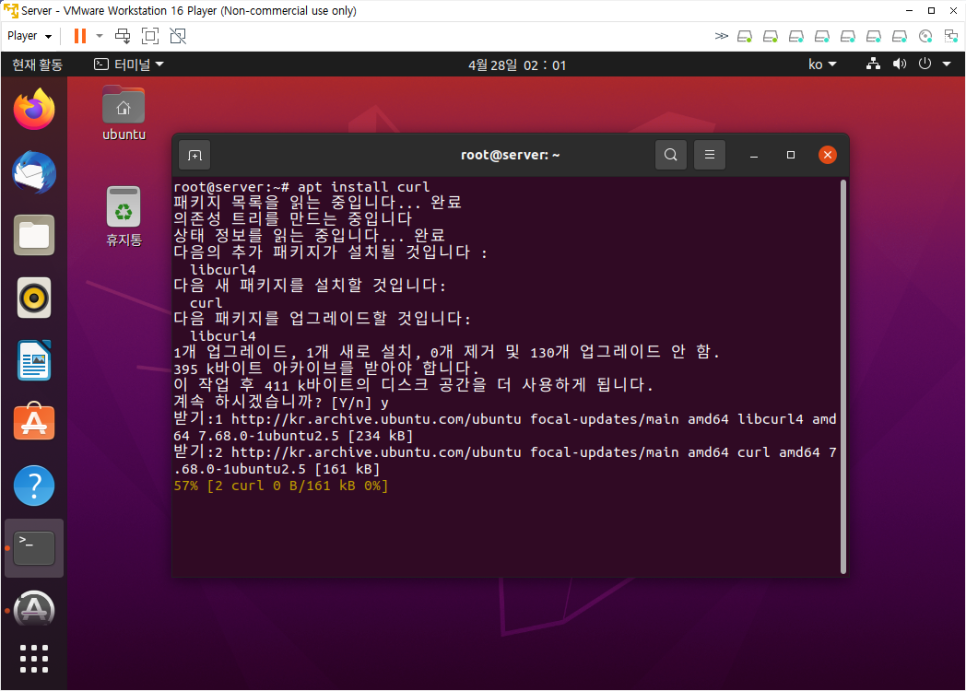Open the clock showing 4월 28일 02:01
The width and height of the screenshot is (966, 691).
[x=516, y=65]
